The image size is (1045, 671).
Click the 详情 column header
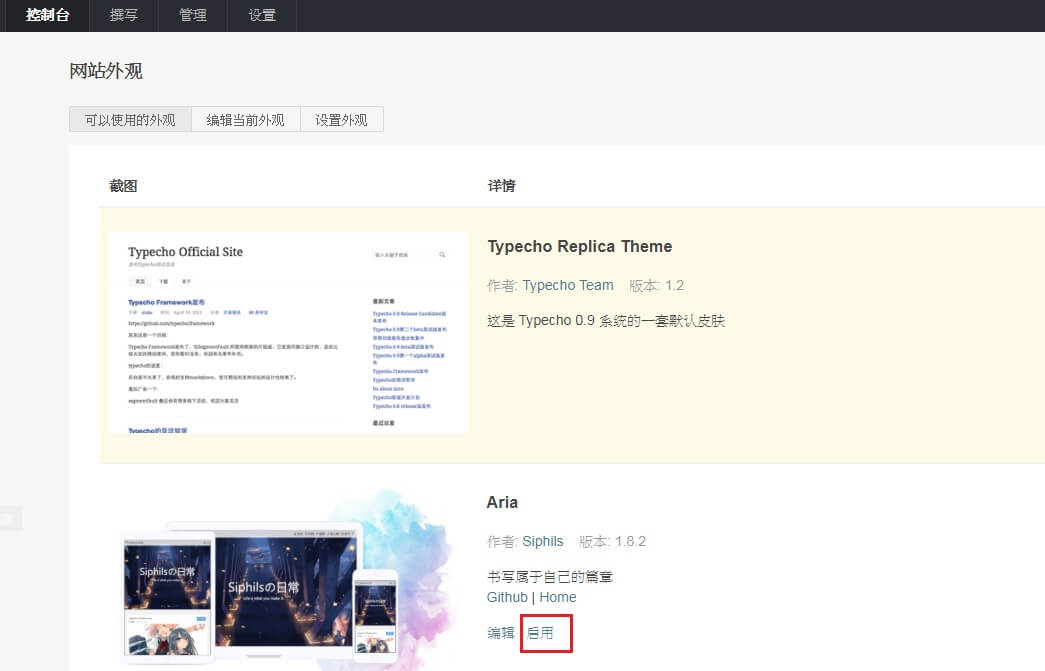coord(501,186)
